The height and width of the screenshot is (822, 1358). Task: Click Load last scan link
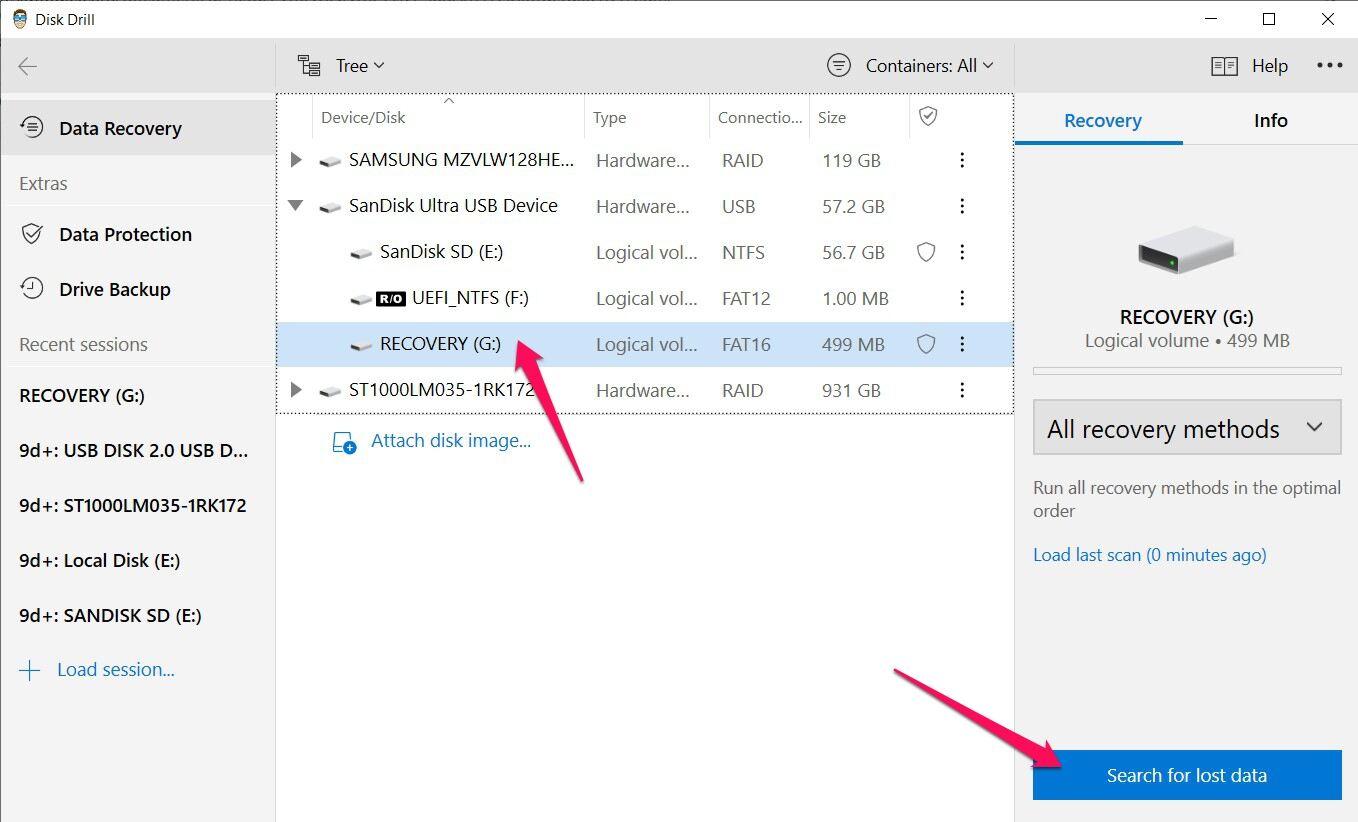1150,555
